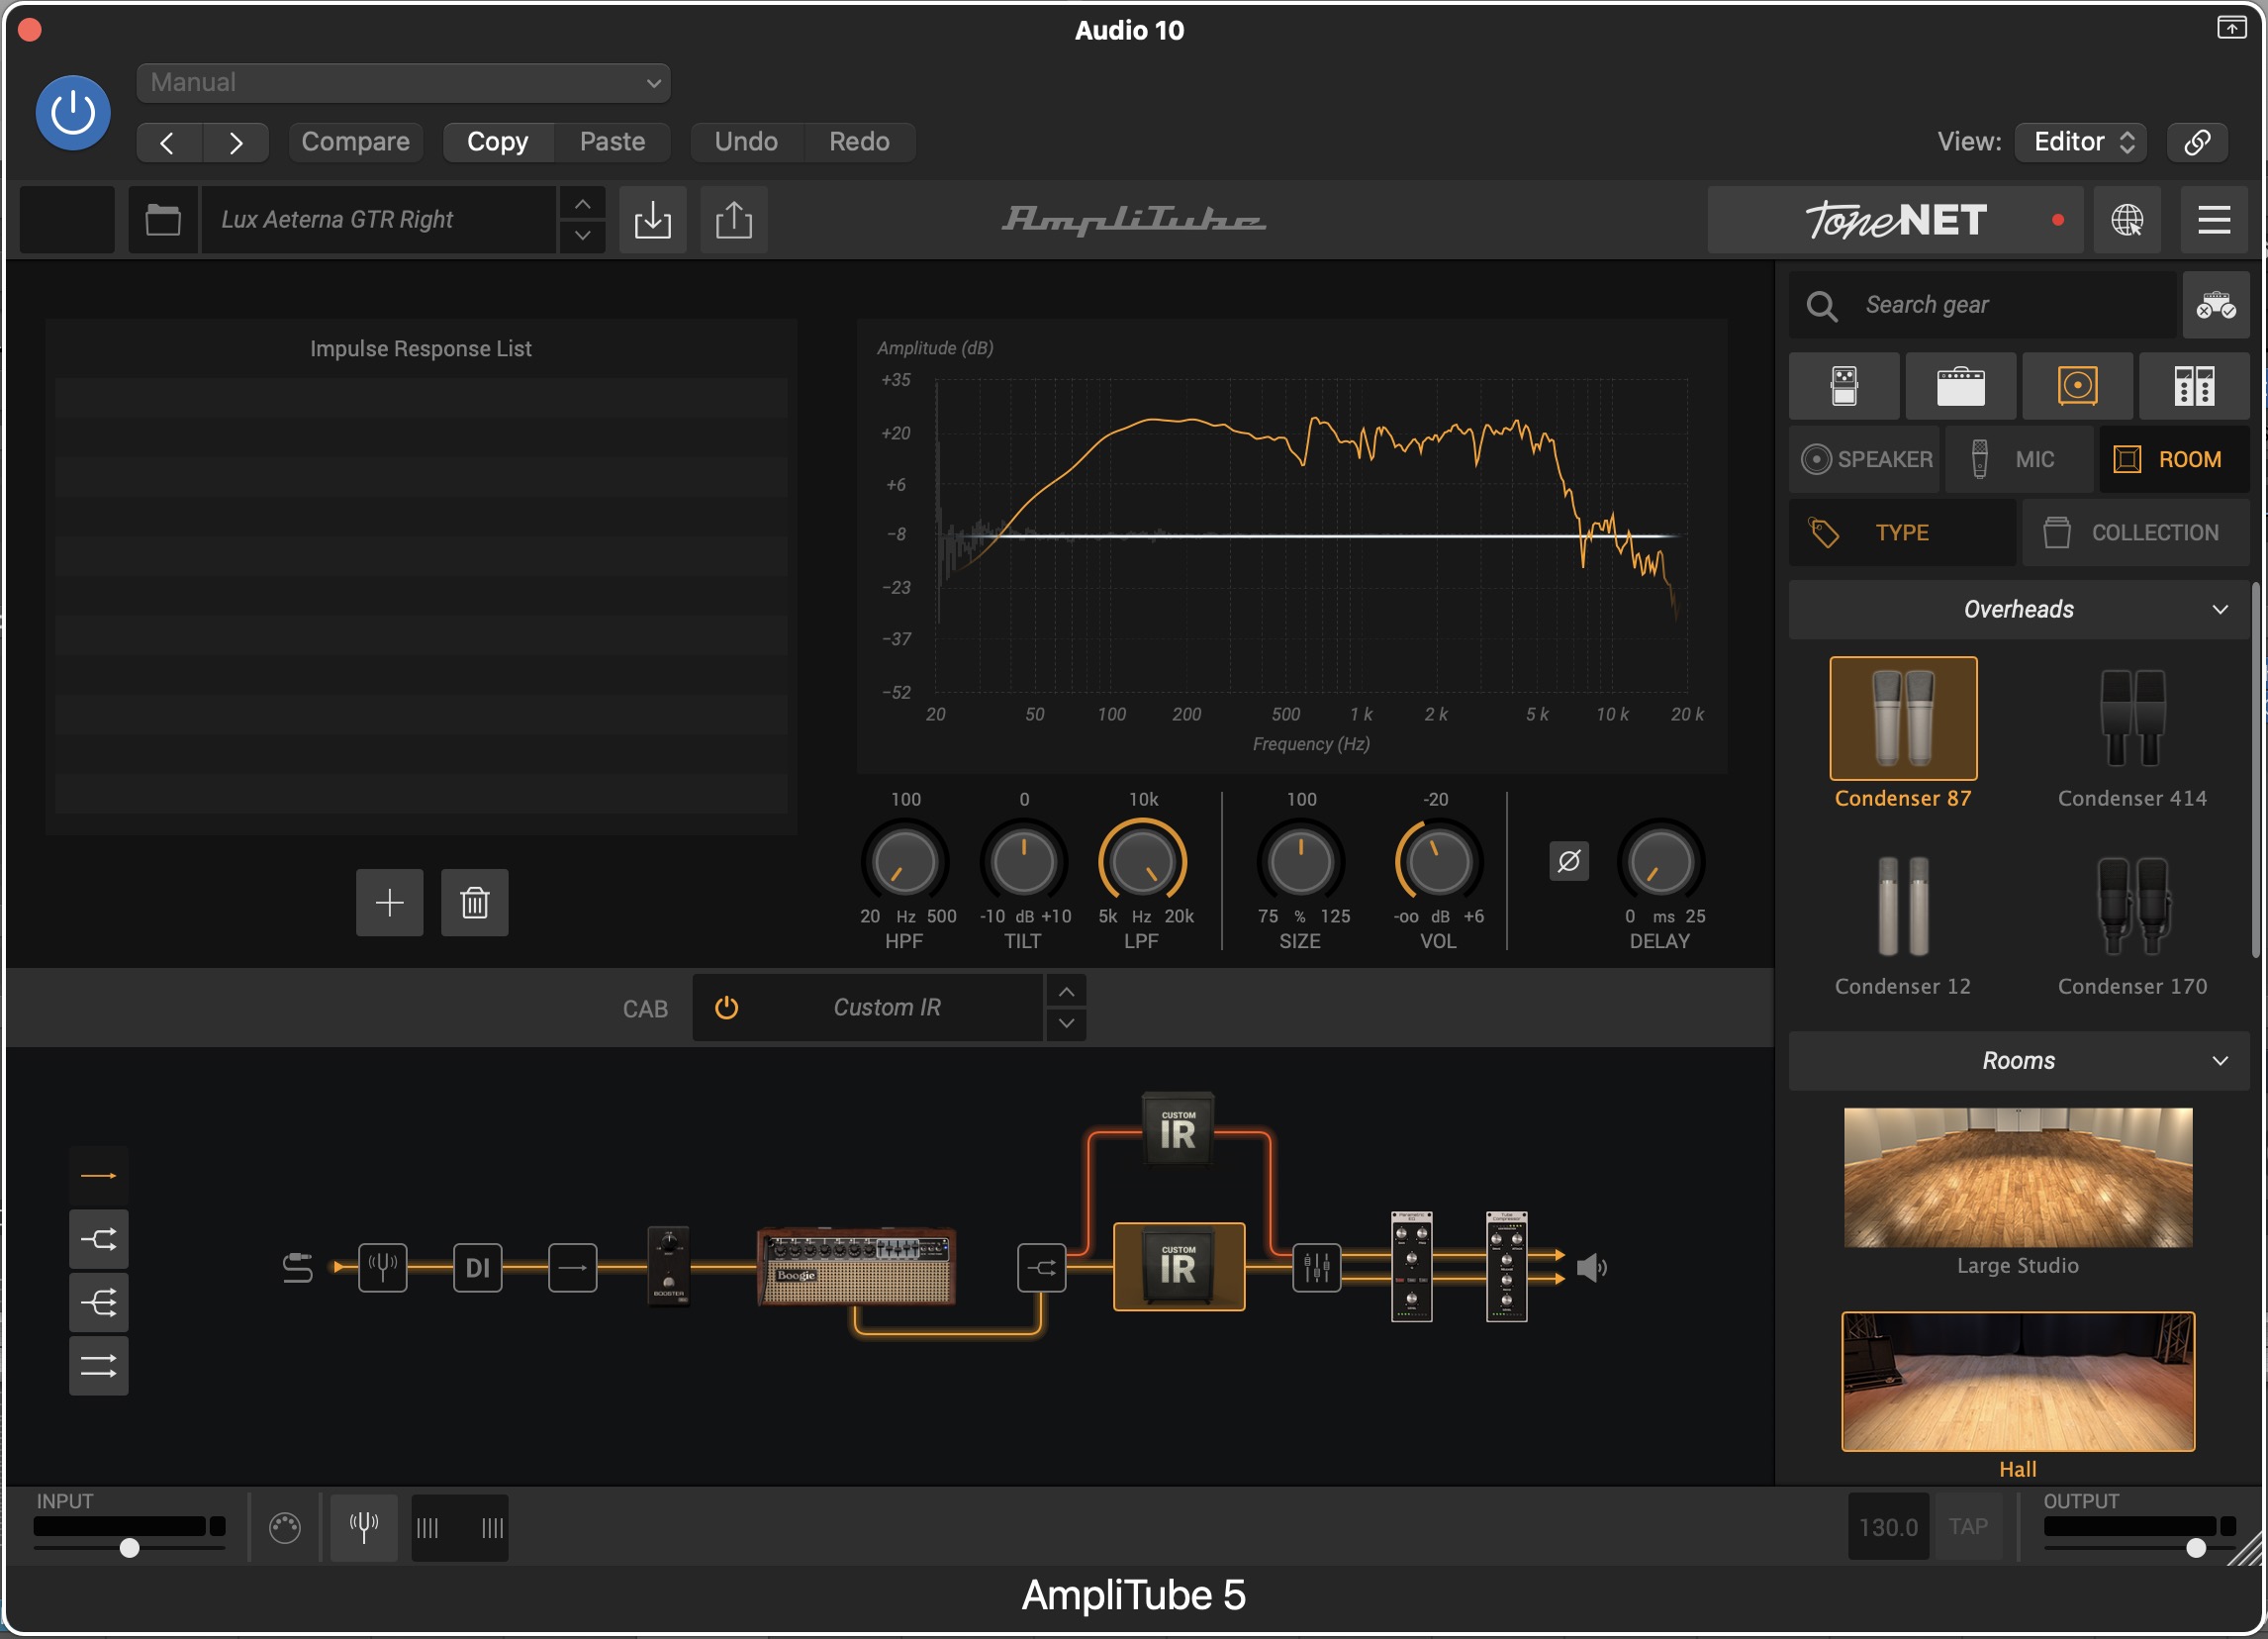Step to previous preset with up arrow
The height and width of the screenshot is (1639, 2268).
[582, 204]
